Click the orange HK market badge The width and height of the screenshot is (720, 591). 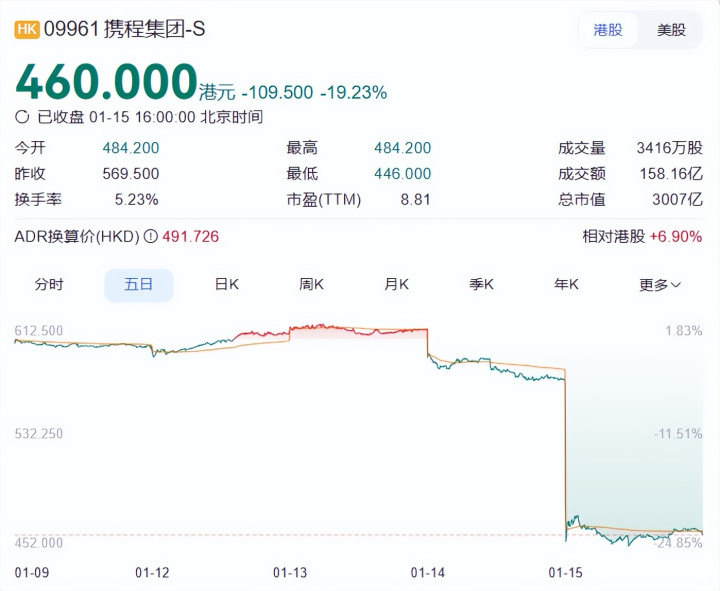27,30
